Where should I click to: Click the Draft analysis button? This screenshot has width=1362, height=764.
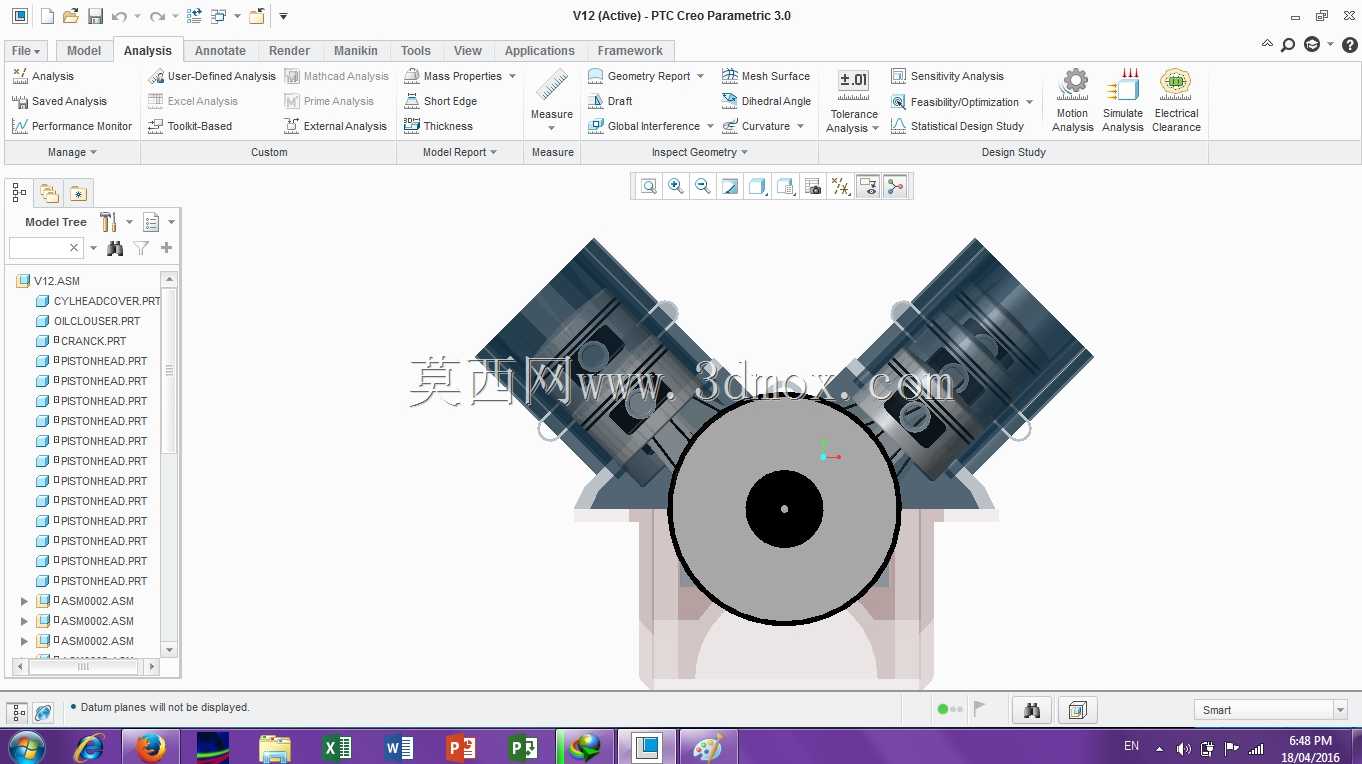(610, 101)
